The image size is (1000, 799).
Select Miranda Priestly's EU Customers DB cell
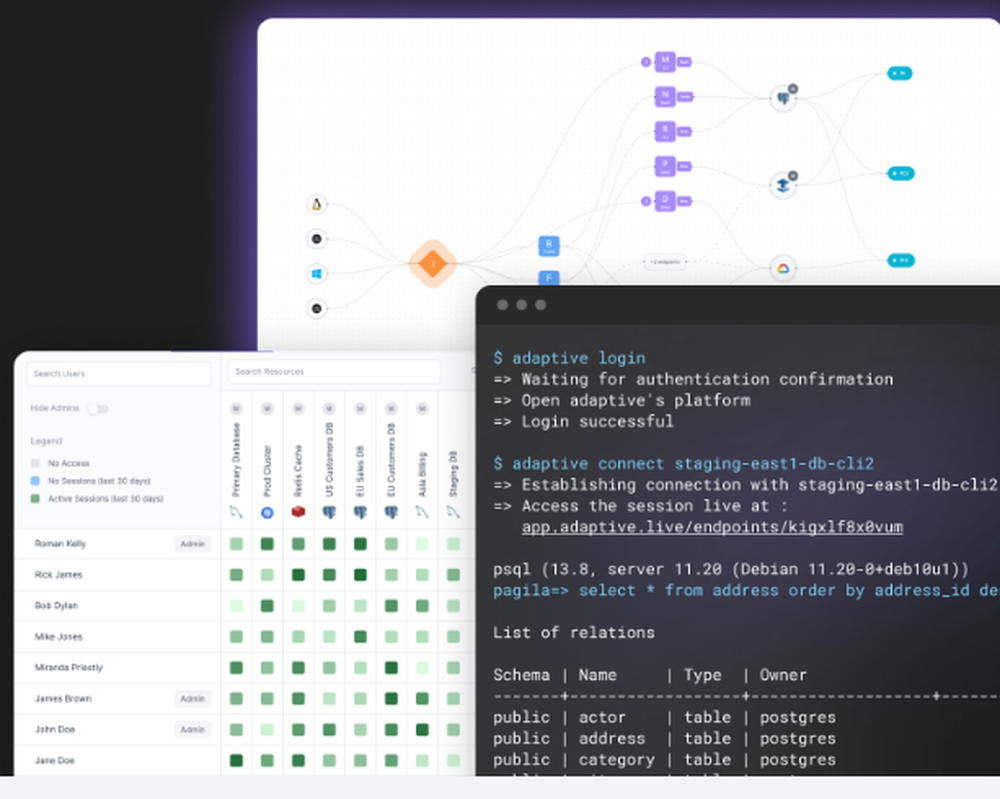(x=391, y=668)
